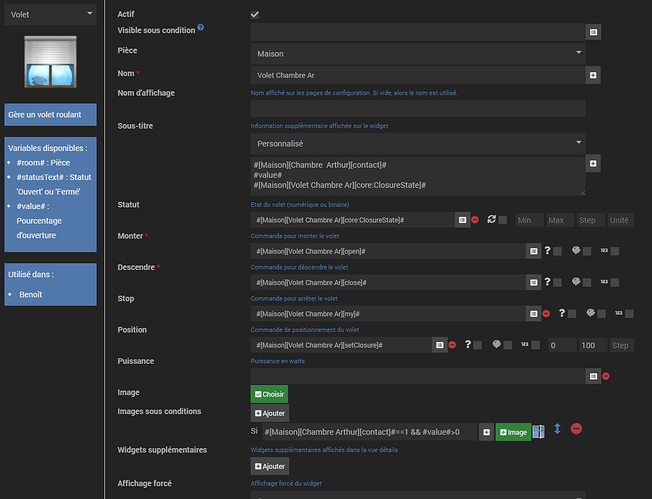Toggle the question-mark checkbox in Monter row
Image resolution: width=652 pixels, height=499 pixels.
[558, 251]
